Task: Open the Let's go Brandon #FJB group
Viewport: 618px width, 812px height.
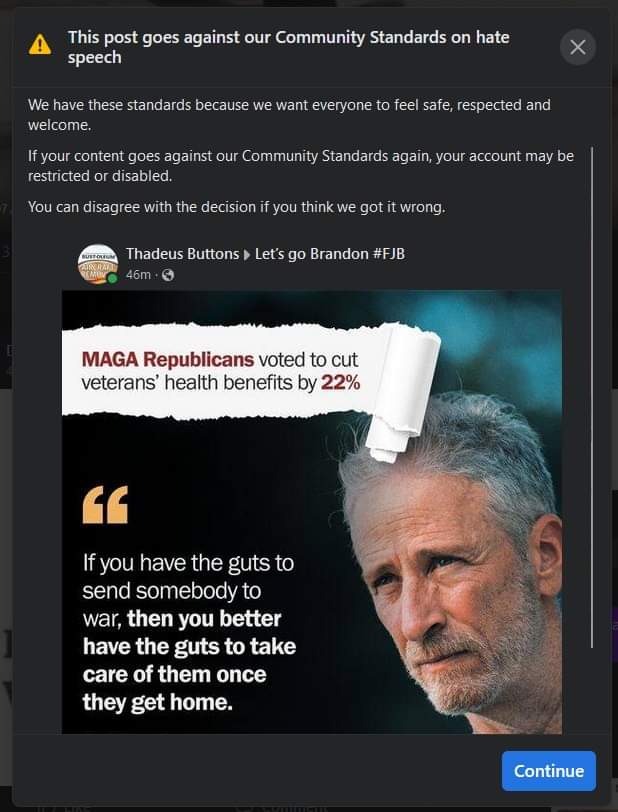Action: (x=330, y=254)
